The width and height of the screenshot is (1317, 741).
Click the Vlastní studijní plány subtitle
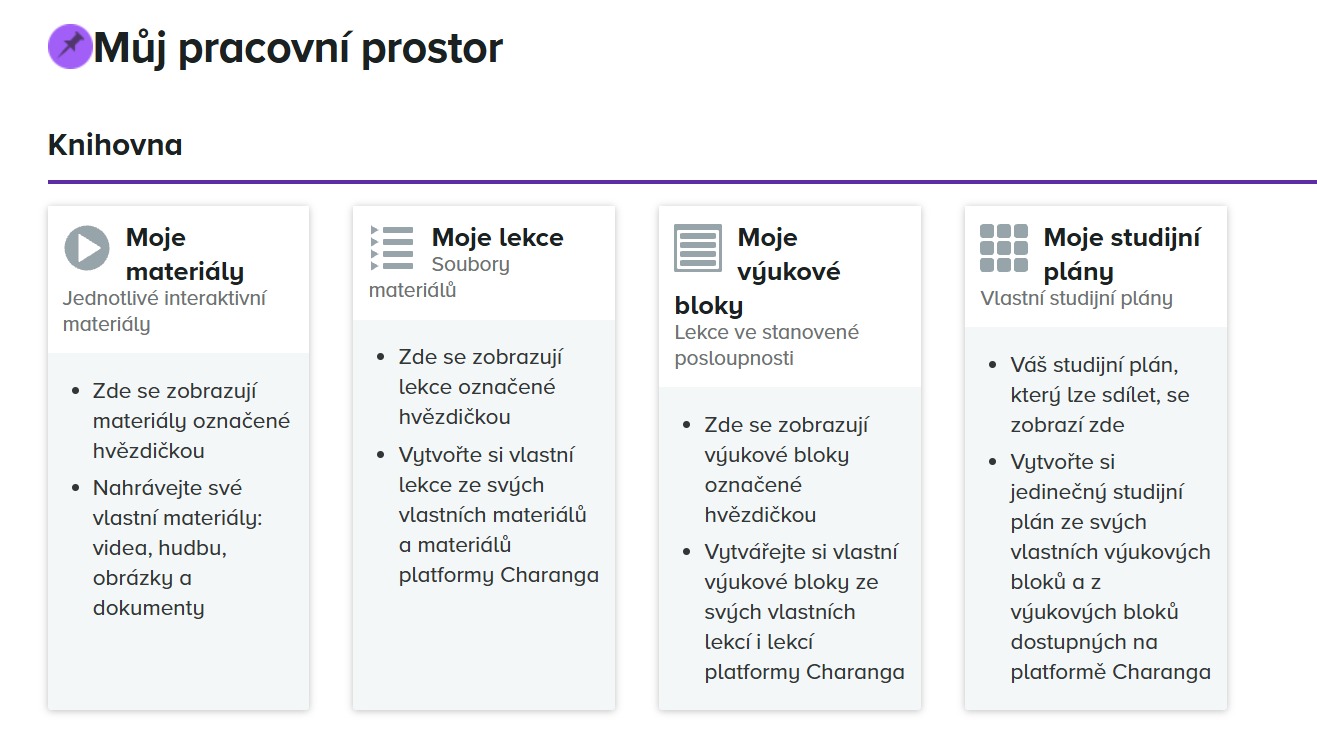pyautogui.click(x=1077, y=298)
